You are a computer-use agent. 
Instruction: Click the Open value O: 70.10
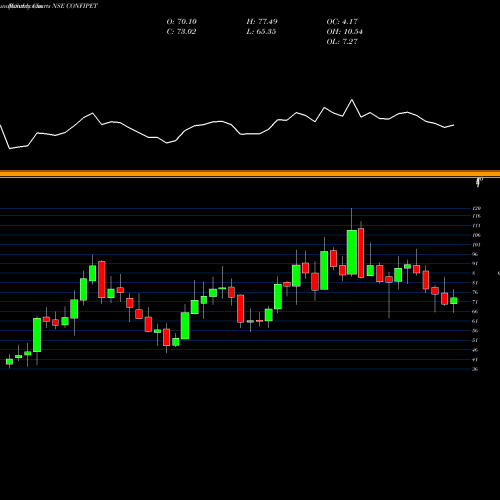click(182, 22)
